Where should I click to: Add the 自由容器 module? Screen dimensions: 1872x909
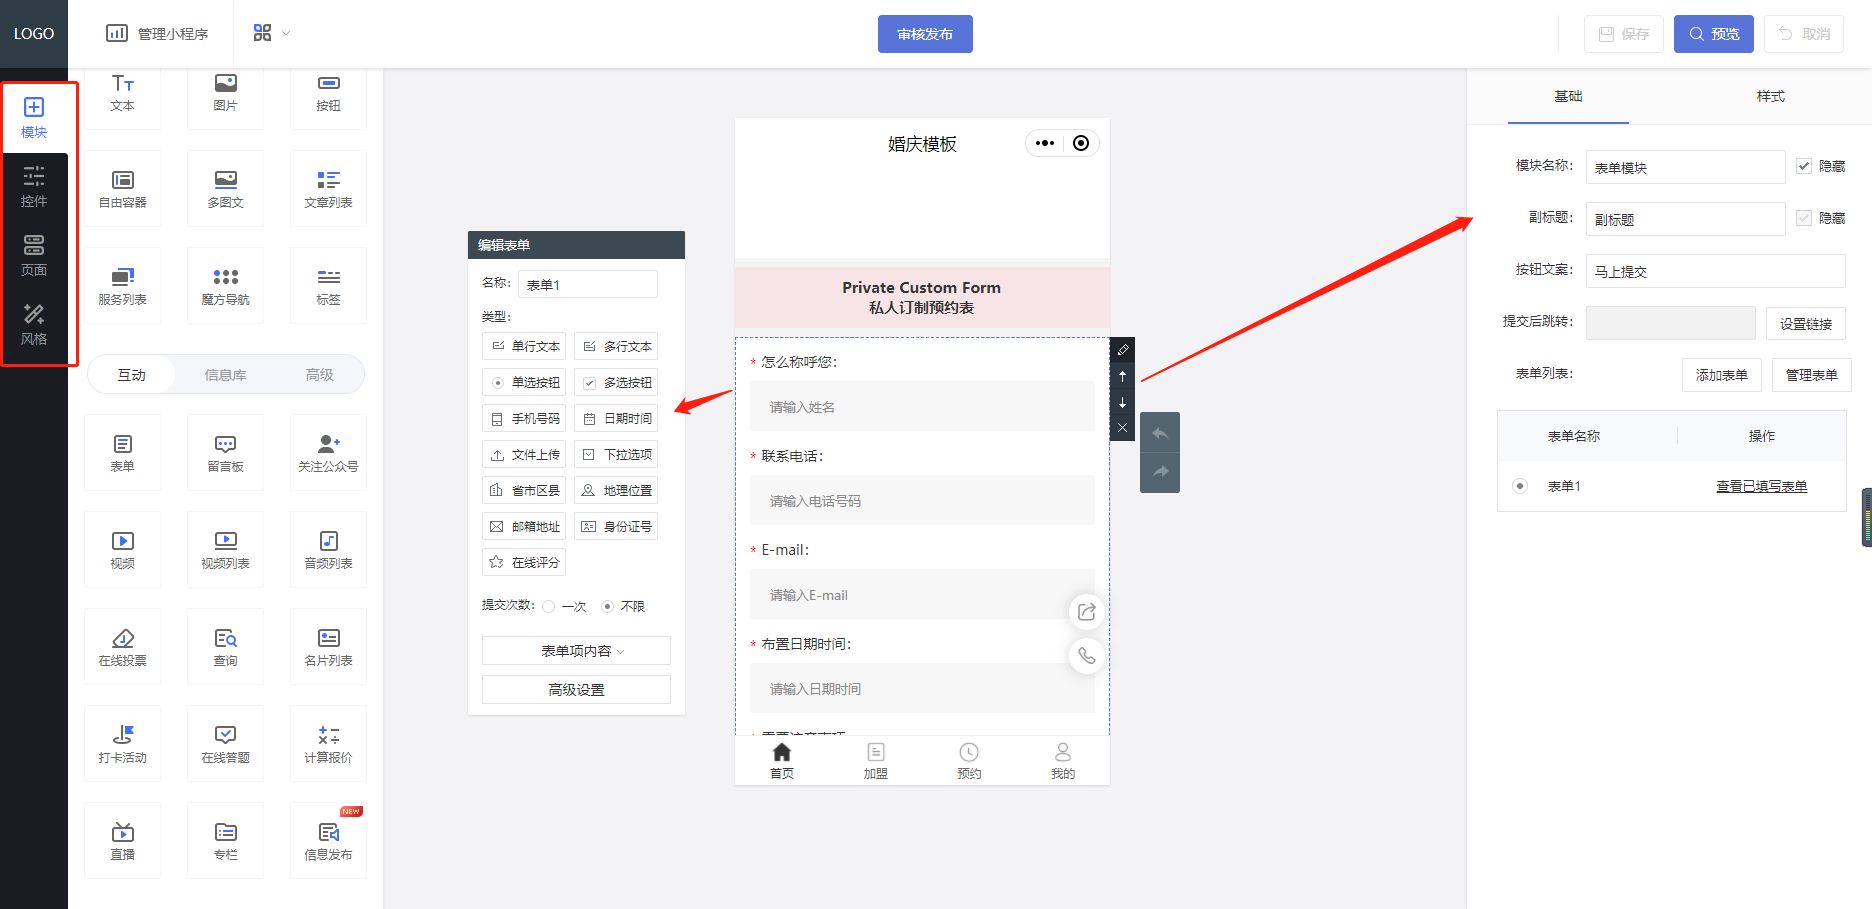123,189
